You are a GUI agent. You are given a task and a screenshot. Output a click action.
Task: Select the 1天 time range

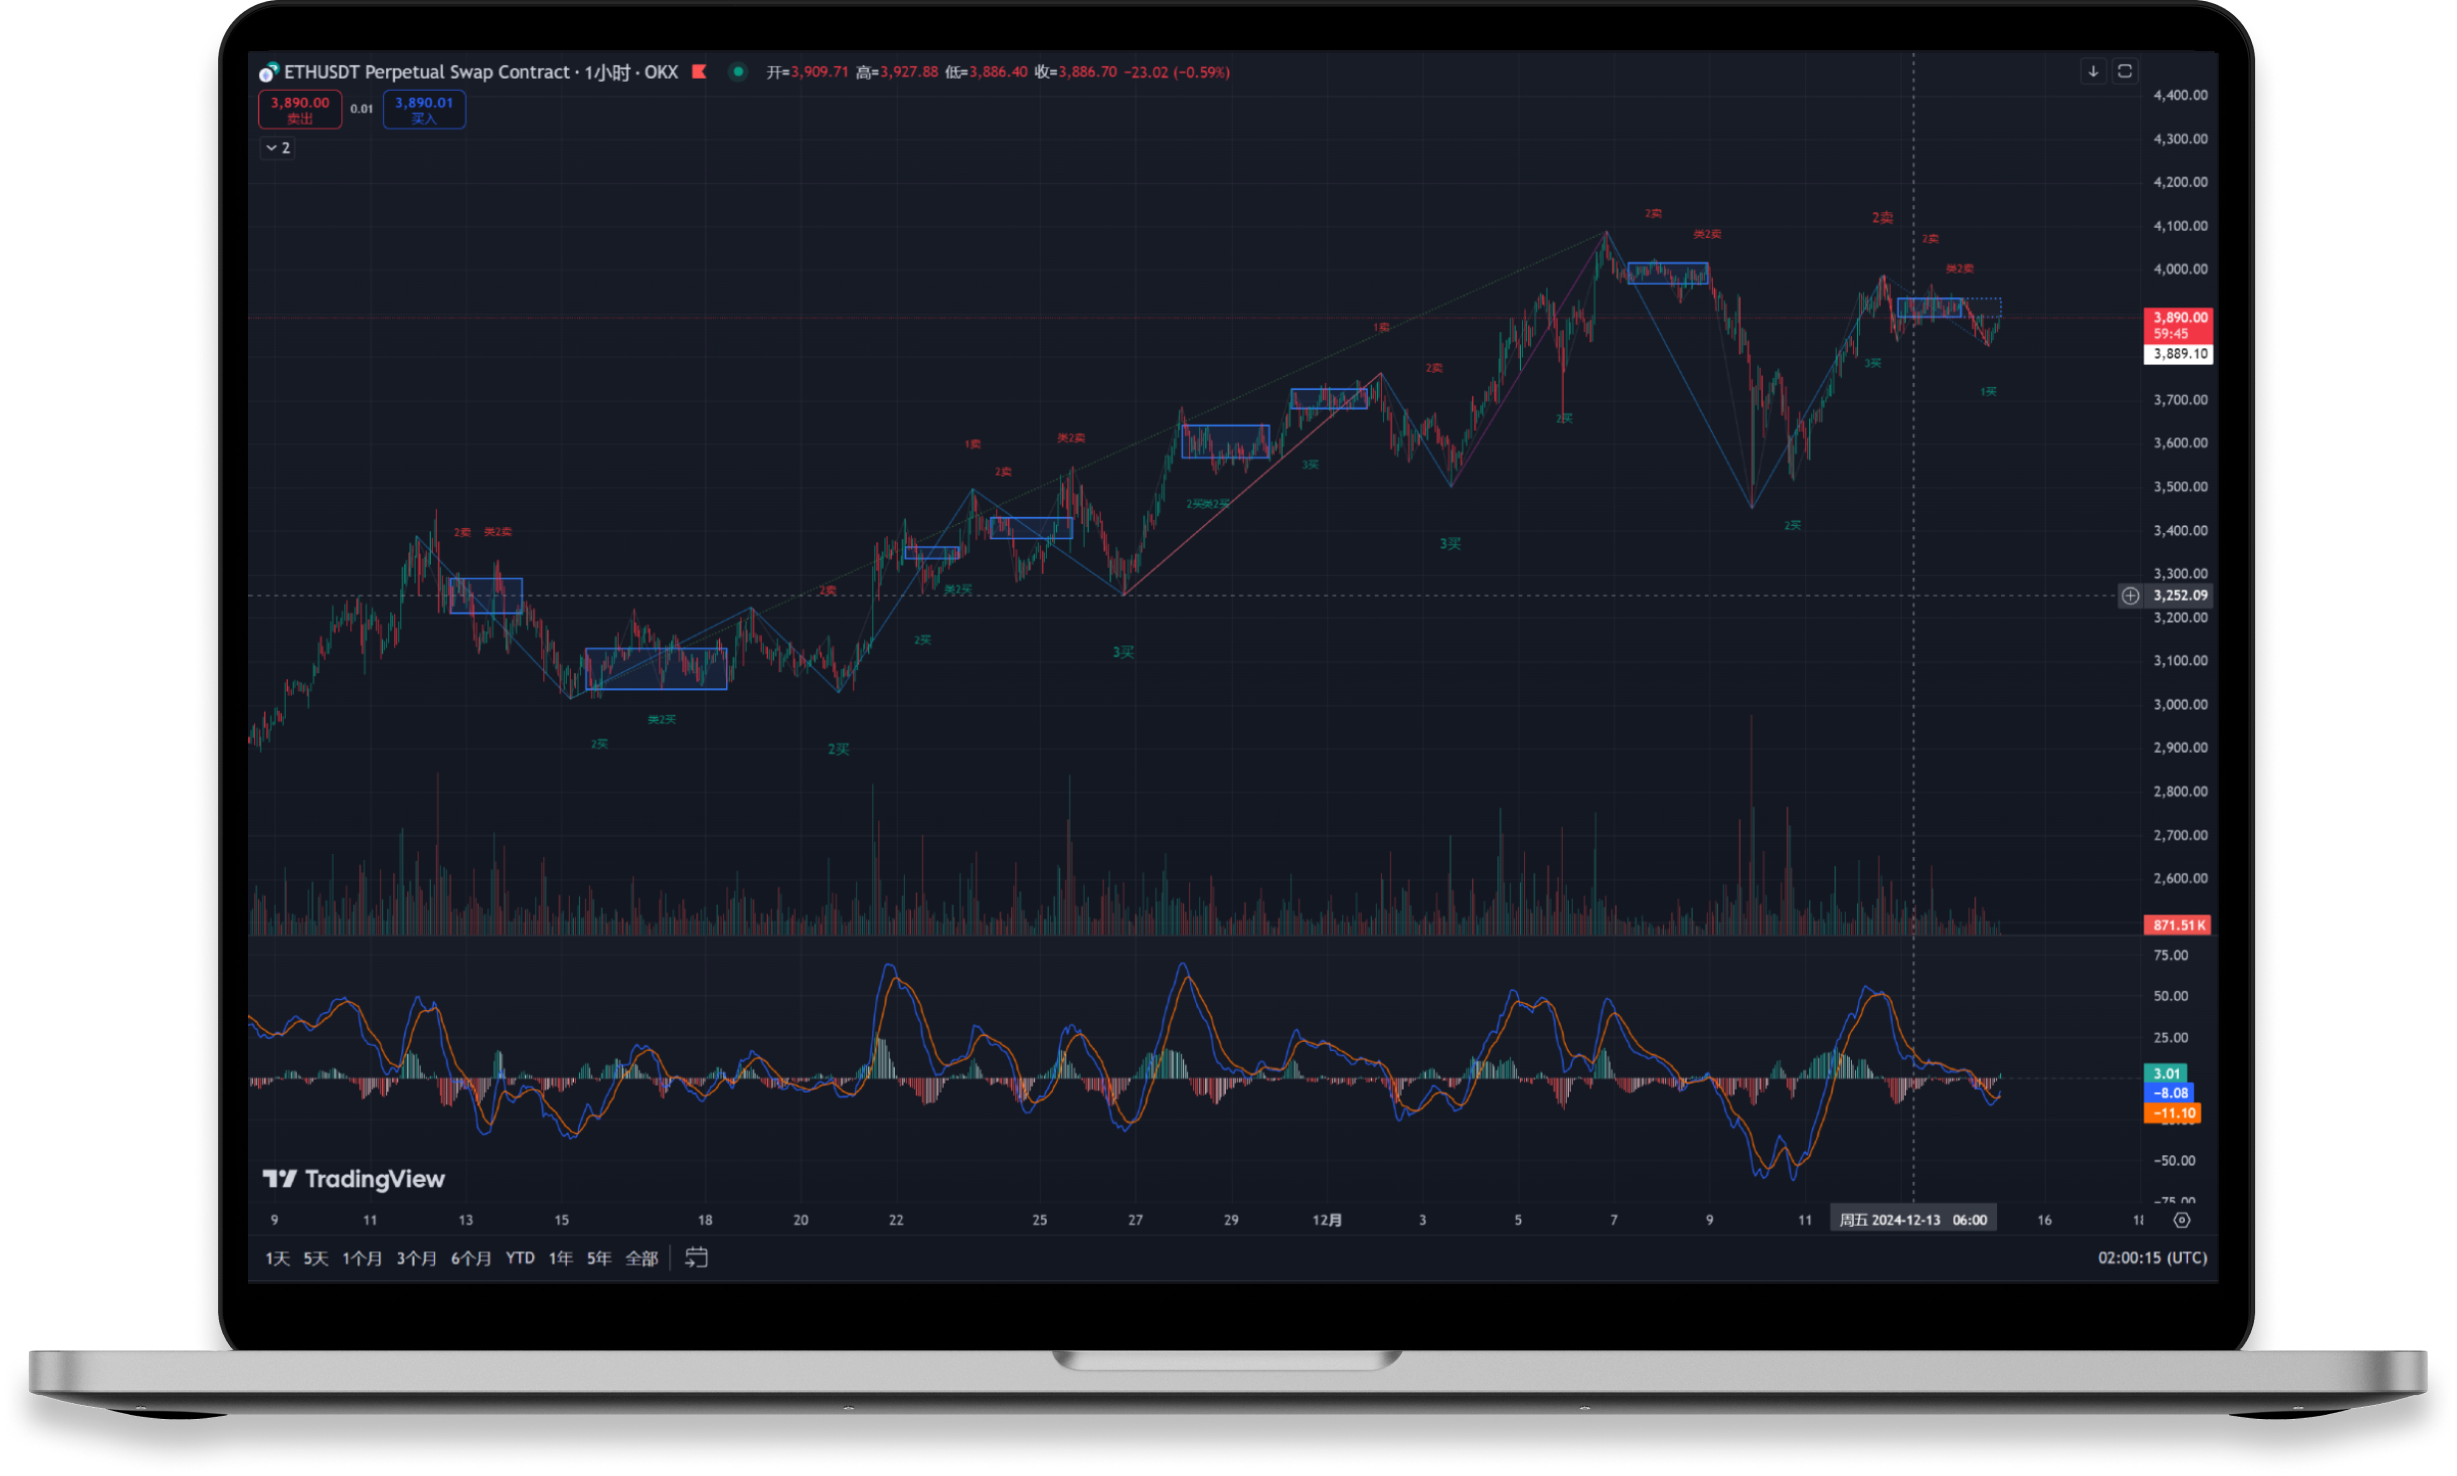point(277,1258)
